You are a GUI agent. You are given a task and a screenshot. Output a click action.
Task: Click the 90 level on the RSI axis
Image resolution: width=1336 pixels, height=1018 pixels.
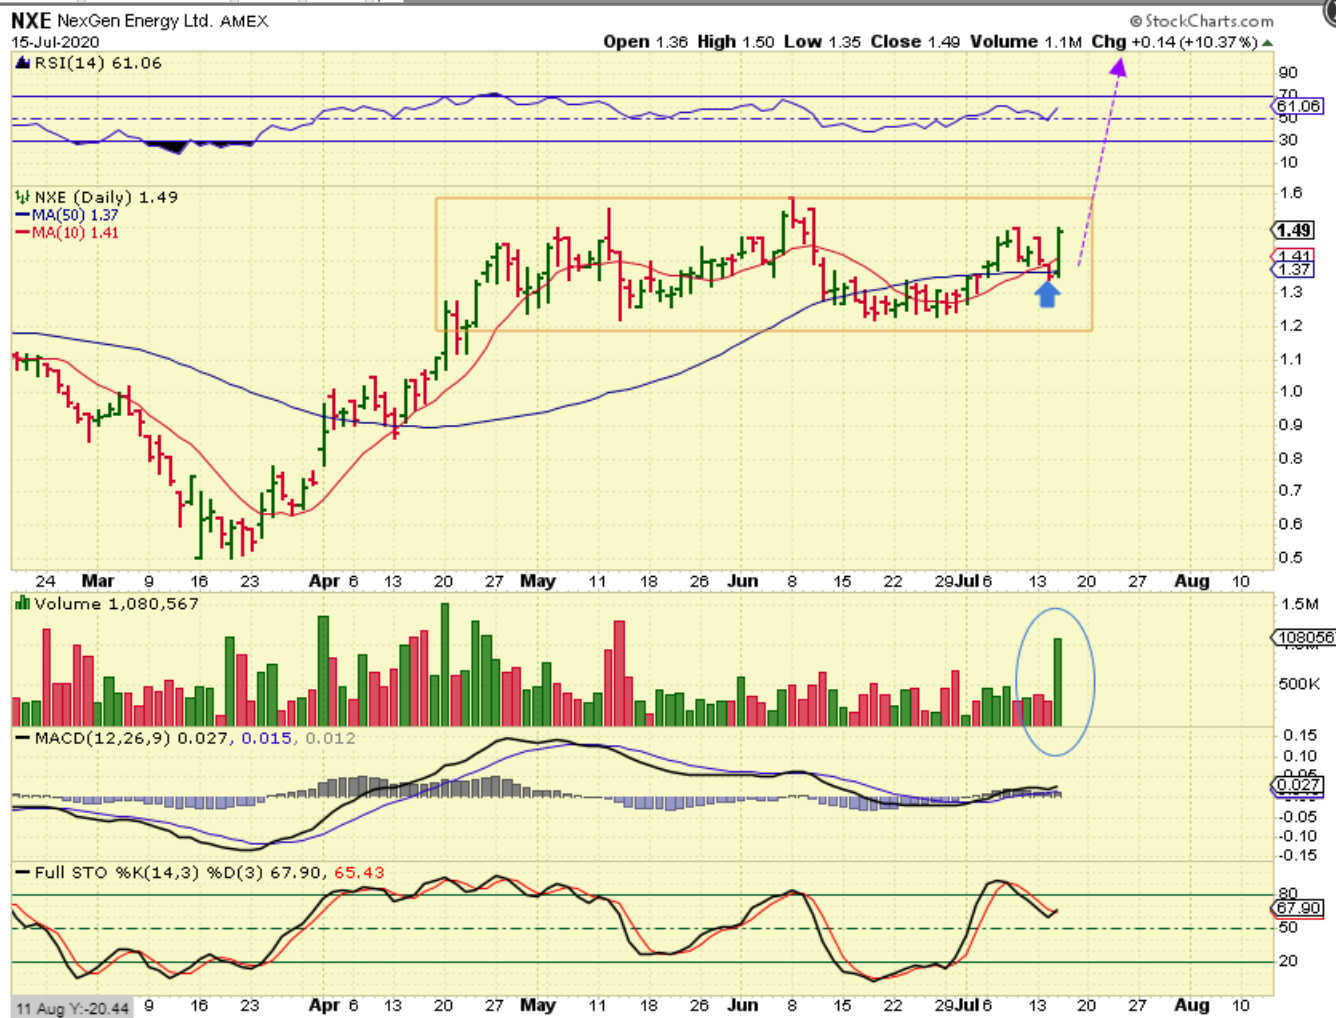tap(1288, 73)
